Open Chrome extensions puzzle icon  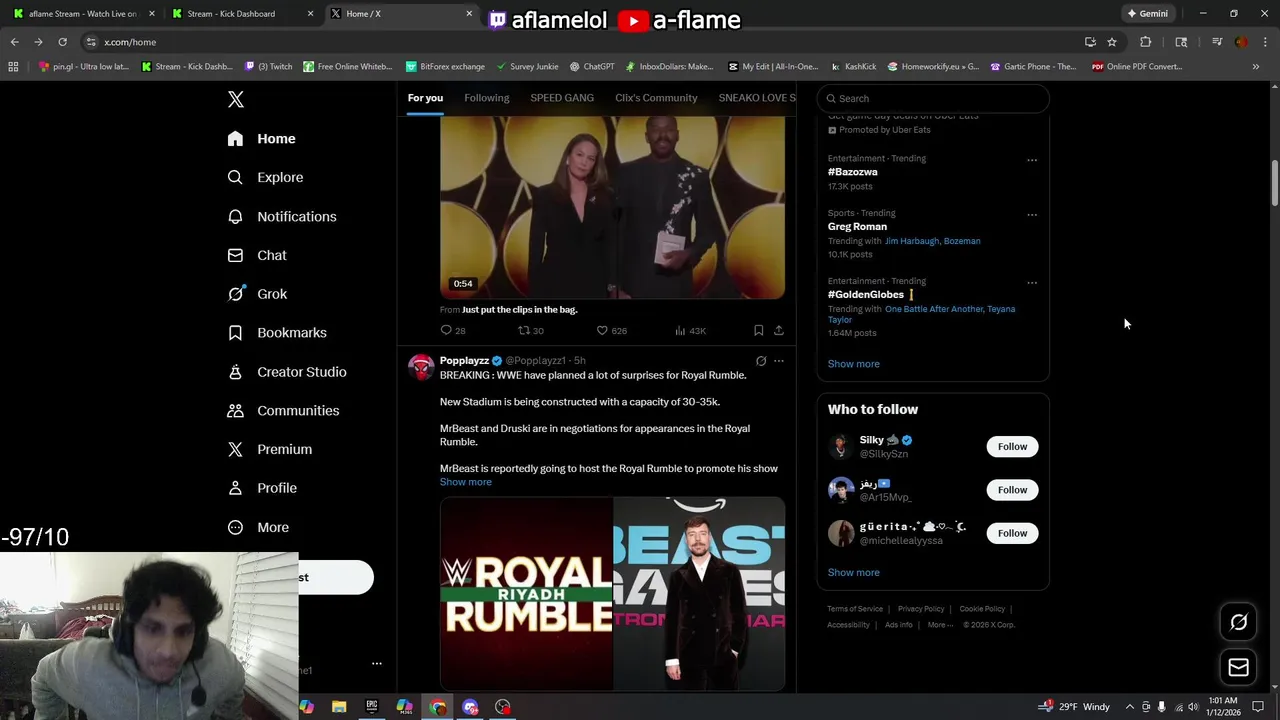point(1146,42)
